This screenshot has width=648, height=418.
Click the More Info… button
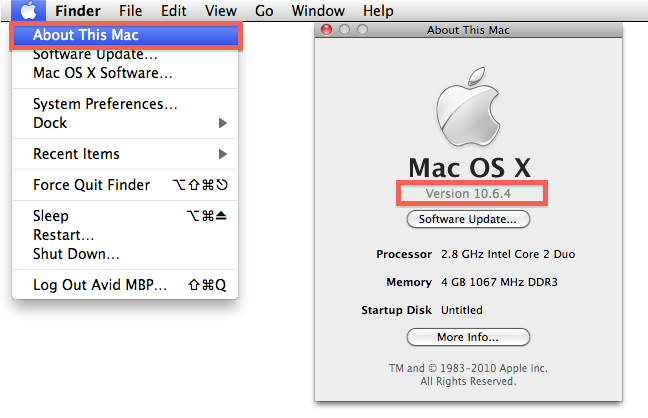click(468, 337)
